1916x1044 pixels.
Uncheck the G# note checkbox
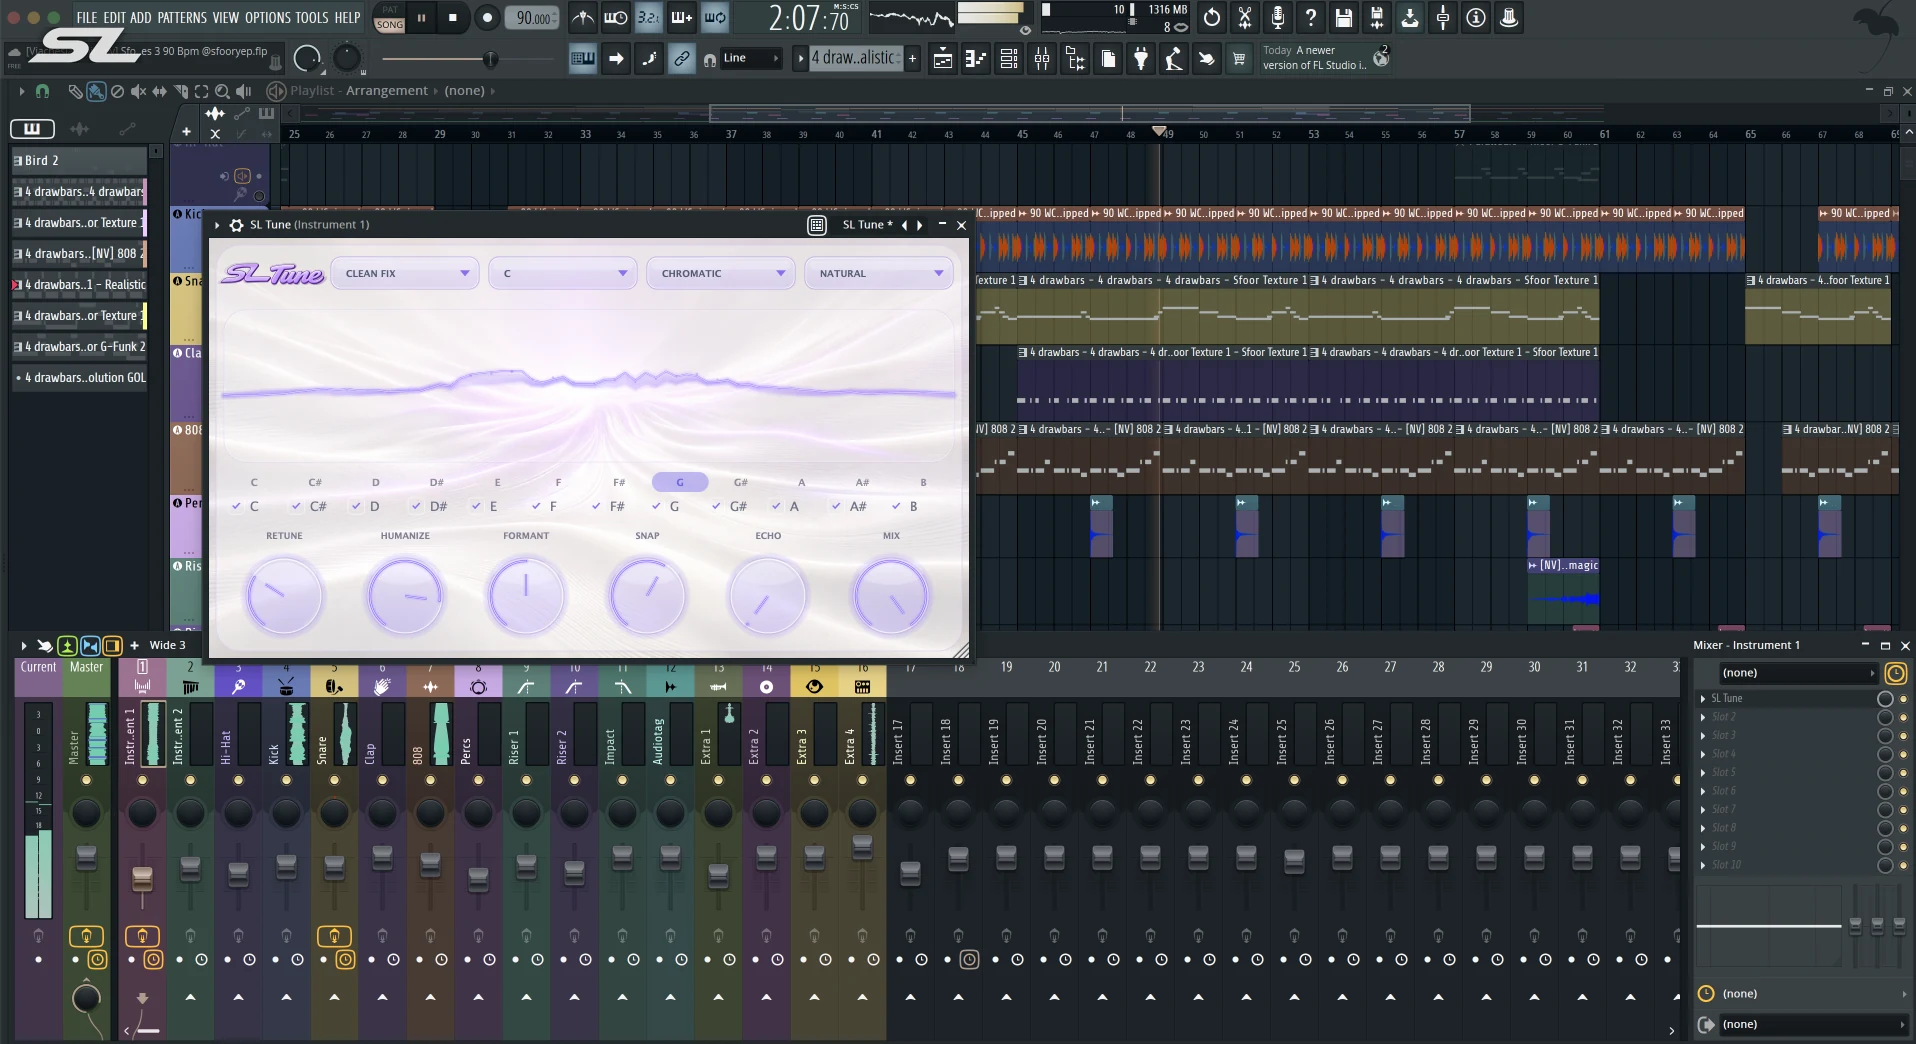[x=716, y=506]
